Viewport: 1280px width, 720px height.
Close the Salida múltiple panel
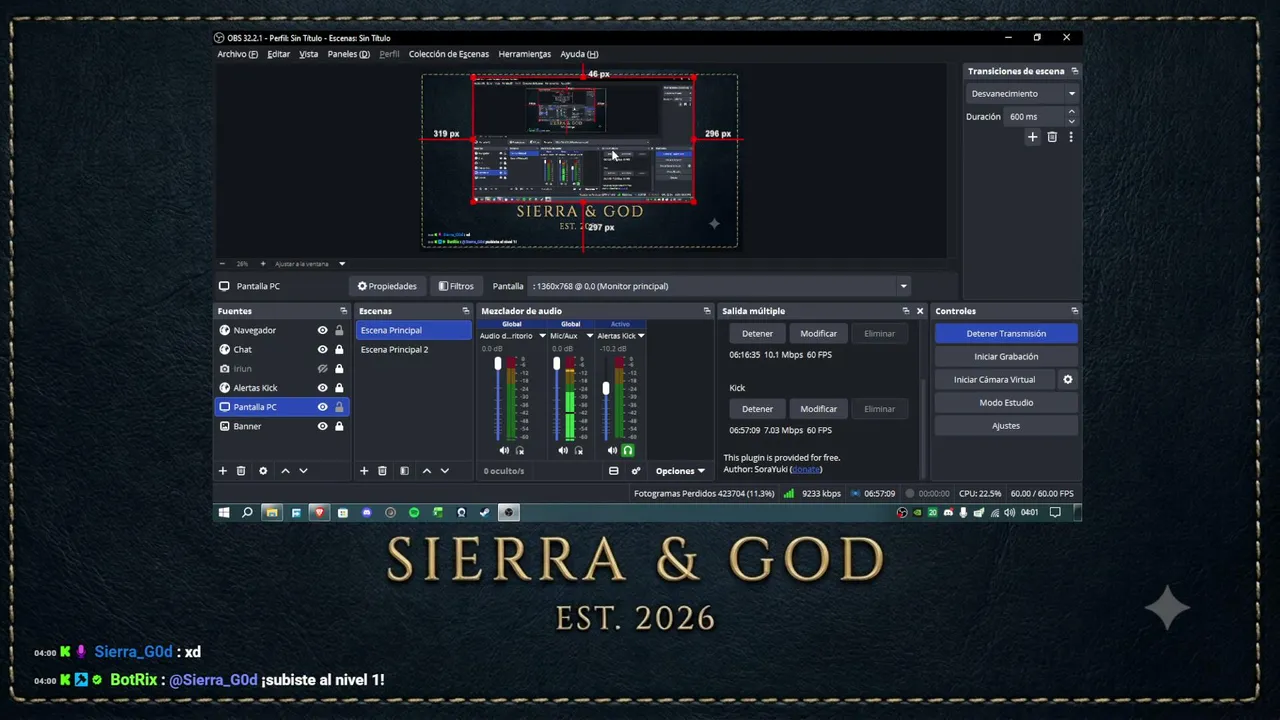click(920, 311)
